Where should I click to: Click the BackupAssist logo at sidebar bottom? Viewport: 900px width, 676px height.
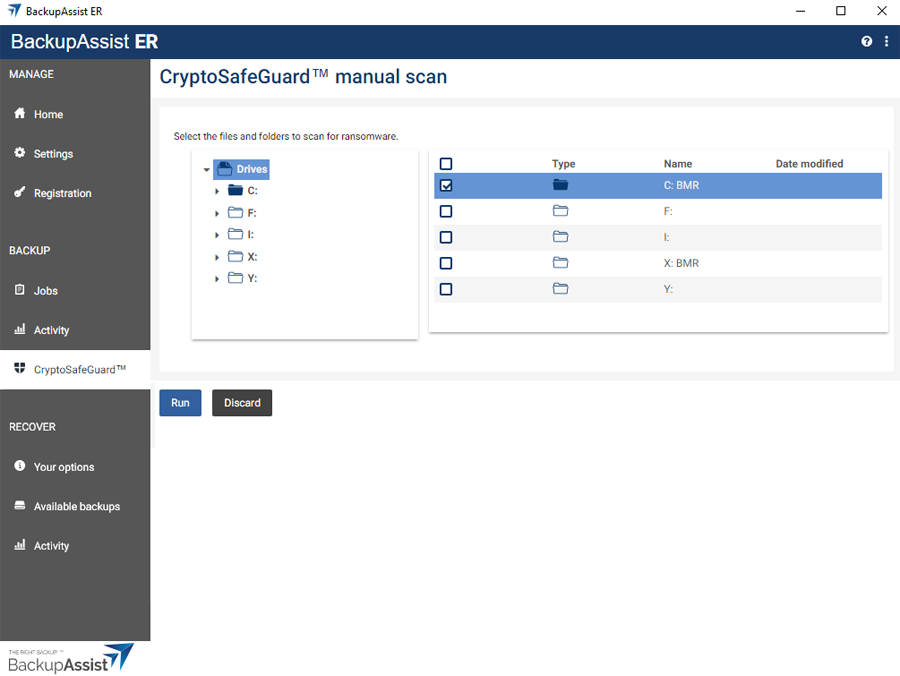click(71, 658)
